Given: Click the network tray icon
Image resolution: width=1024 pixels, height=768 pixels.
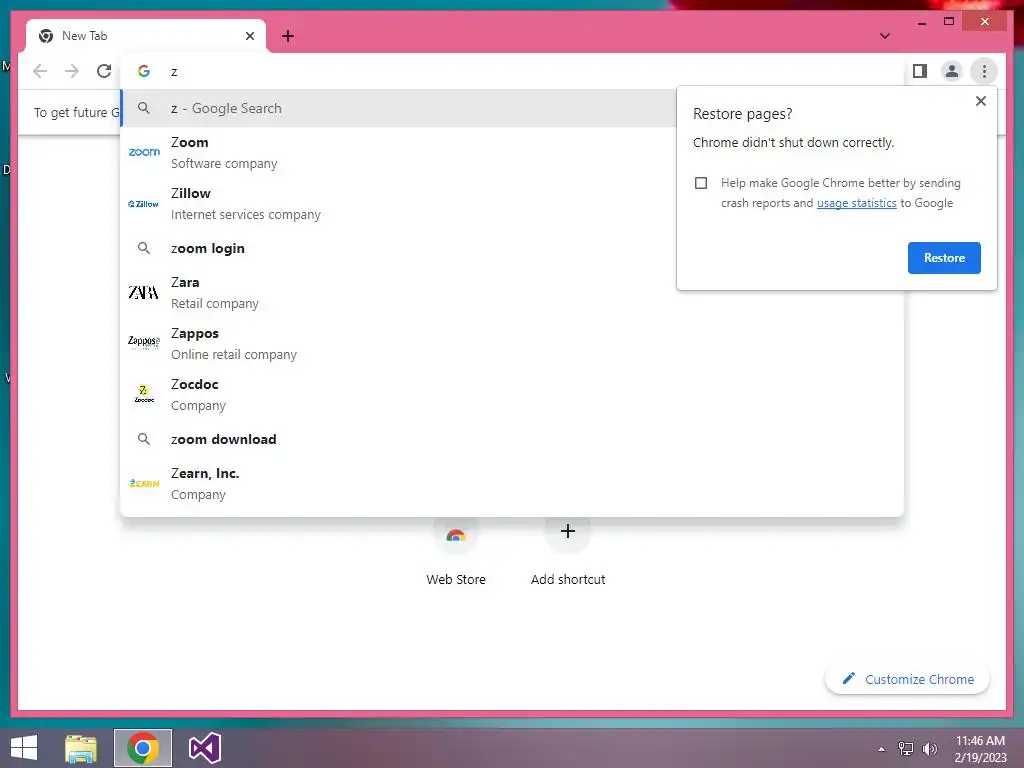Looking at the screenshot, I should (905, 748).
